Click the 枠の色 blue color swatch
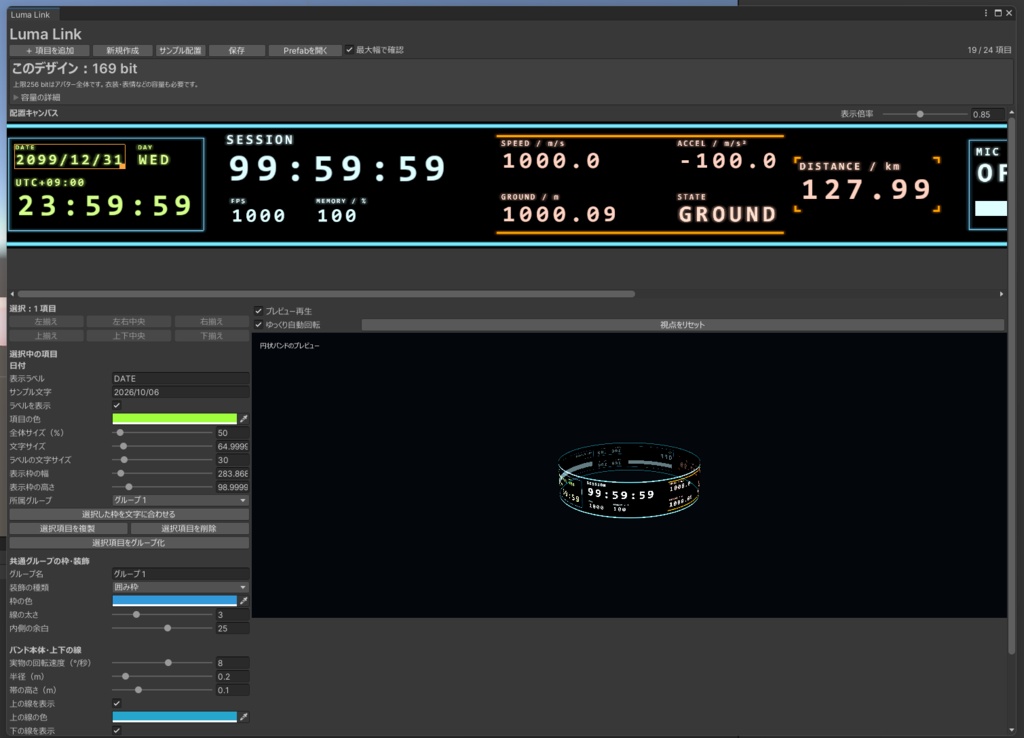This screenshot has width=1024, height=738. (174, 601)
